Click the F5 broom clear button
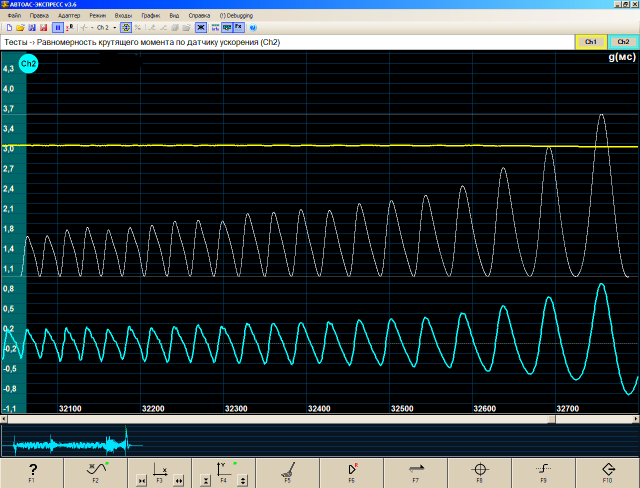Screen dimensions: 640x488 [287, 471]
